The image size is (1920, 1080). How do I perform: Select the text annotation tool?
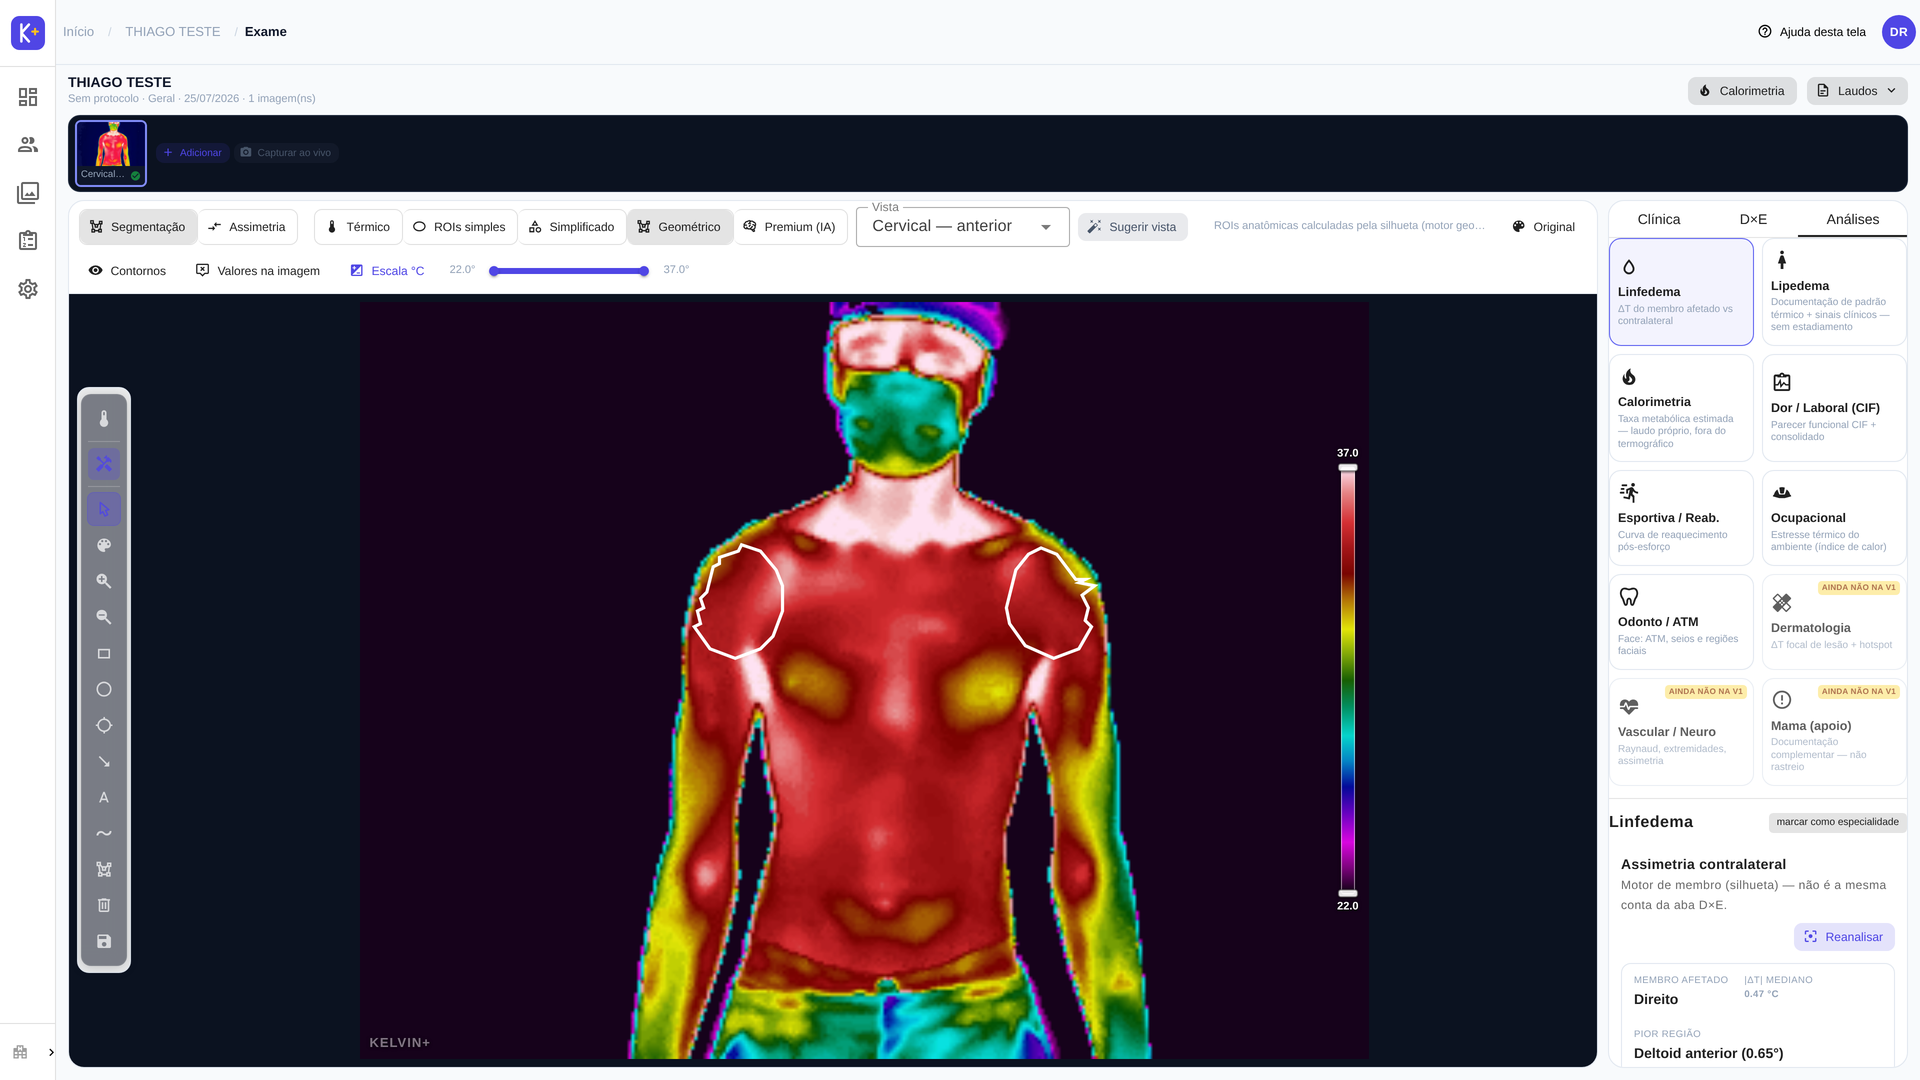point(104,798)
